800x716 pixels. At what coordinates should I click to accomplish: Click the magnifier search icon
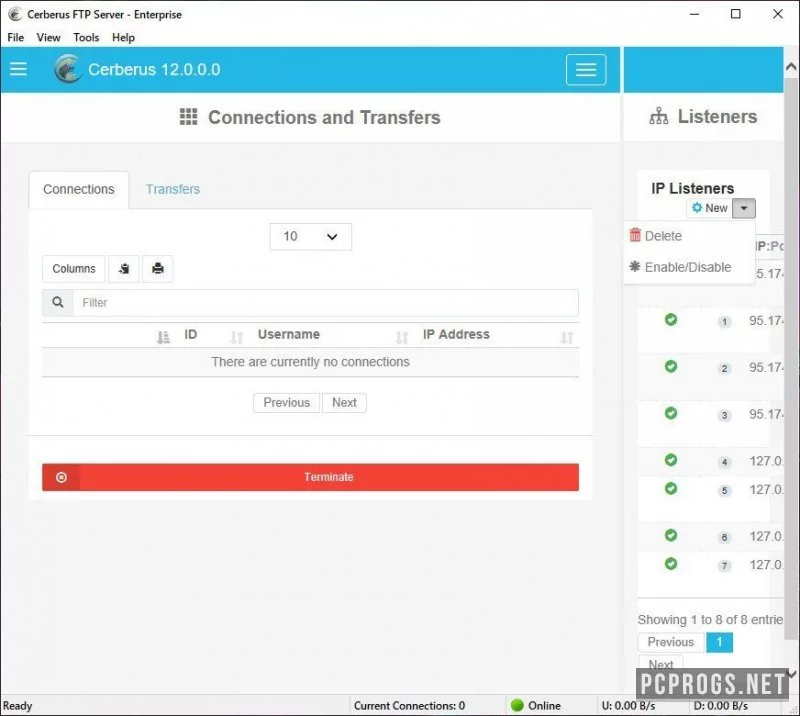tap(58, 302)
